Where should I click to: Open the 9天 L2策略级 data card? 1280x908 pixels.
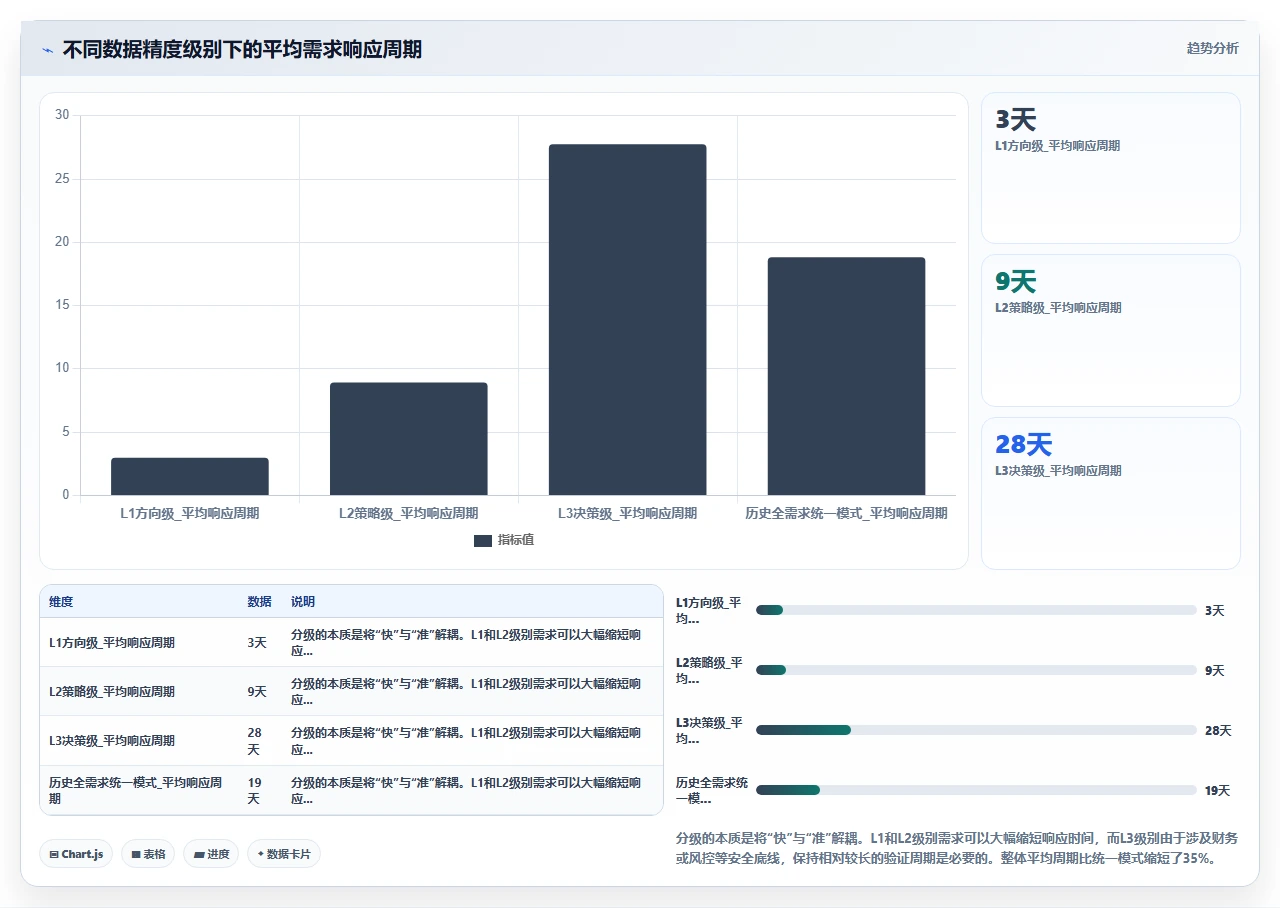1111,331
